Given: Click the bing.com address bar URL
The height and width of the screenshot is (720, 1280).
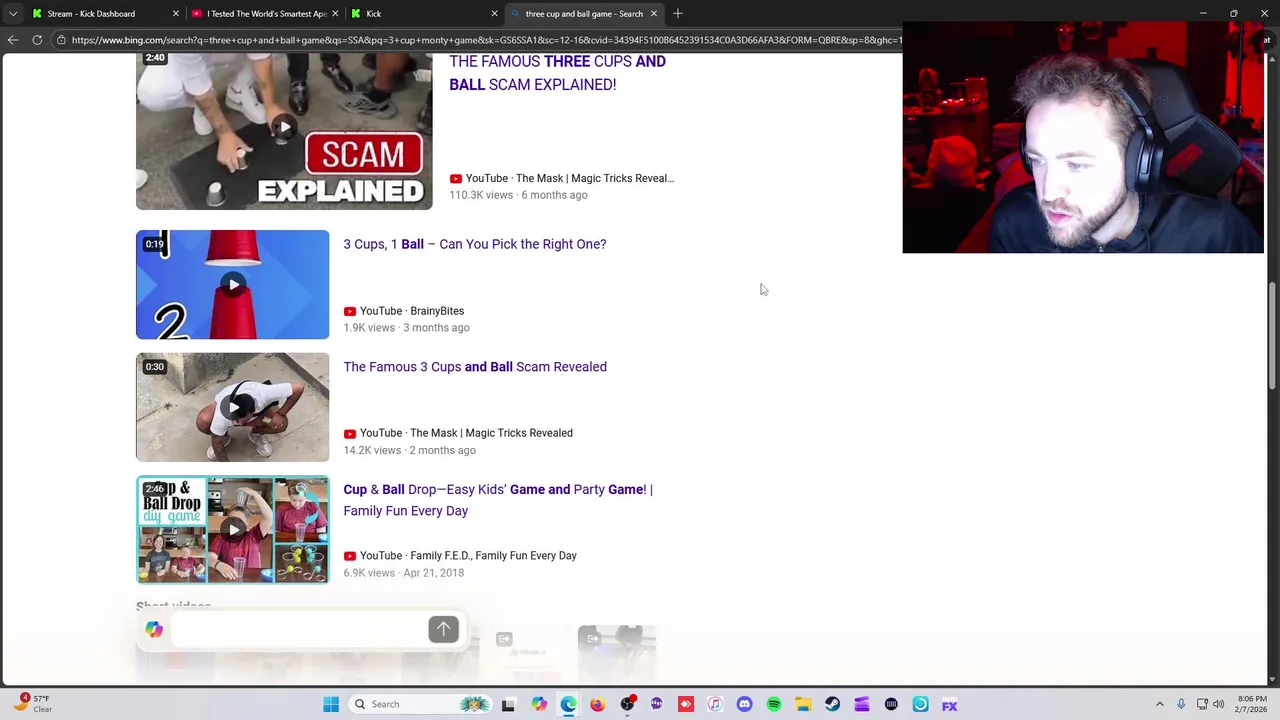Looking at the screenshot, I should tap(486, 40).
